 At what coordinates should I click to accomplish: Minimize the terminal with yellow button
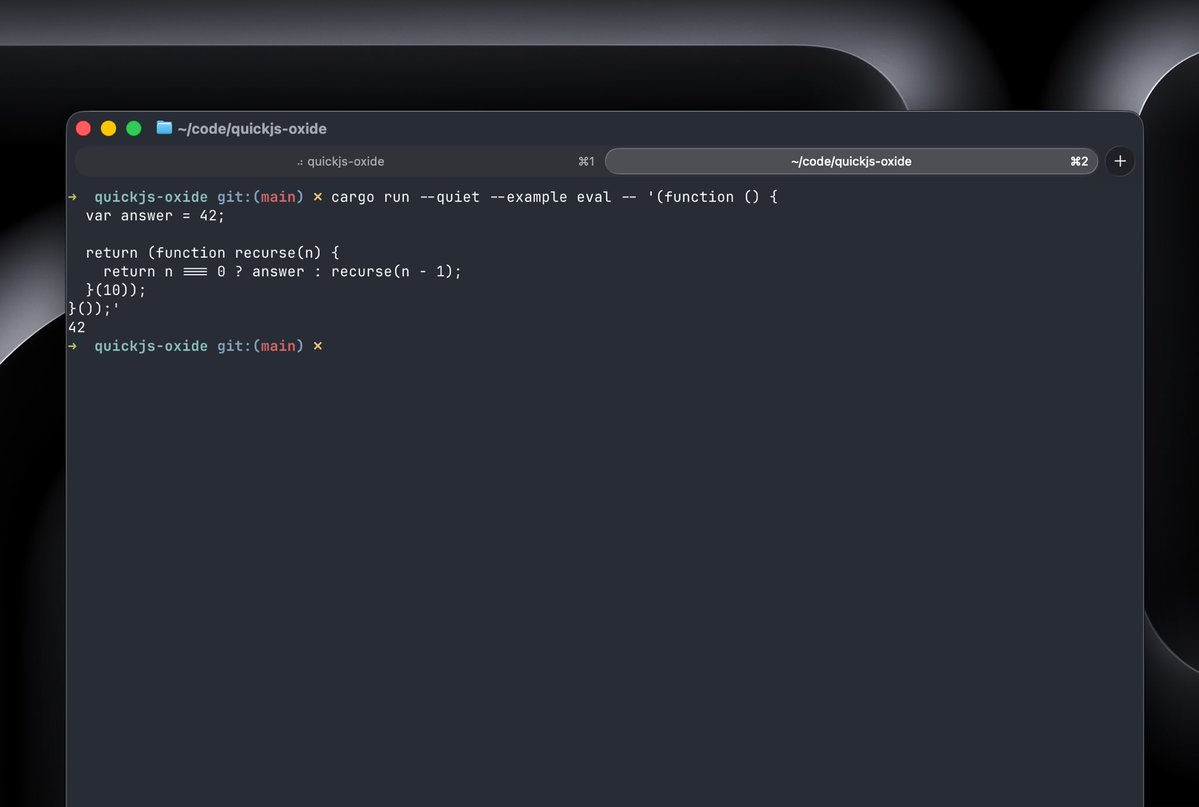(x=109, y=129)
